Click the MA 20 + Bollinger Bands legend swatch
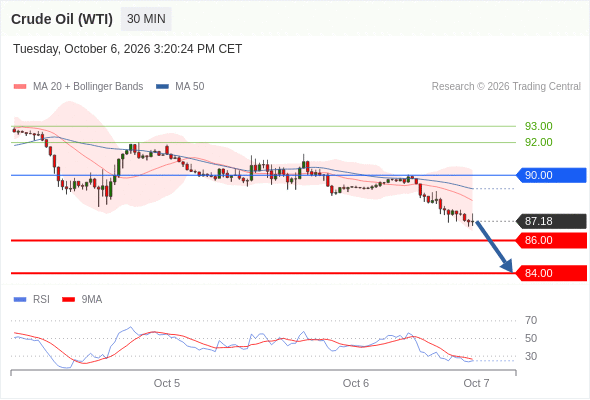590x400 pixels. click(x=20, y=87)
